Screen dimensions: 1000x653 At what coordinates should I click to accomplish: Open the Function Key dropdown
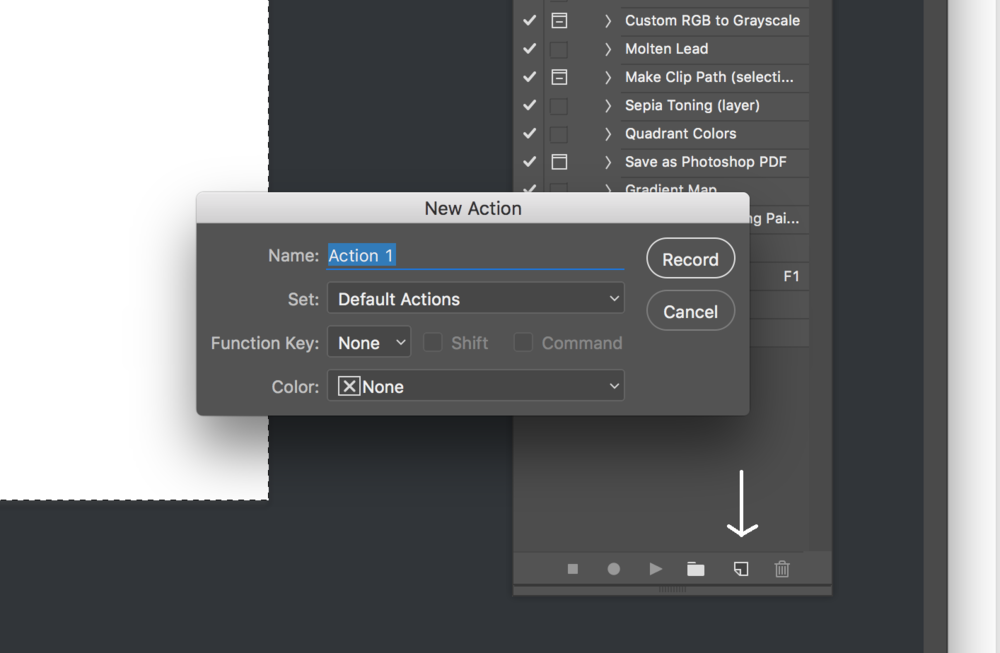369,343
